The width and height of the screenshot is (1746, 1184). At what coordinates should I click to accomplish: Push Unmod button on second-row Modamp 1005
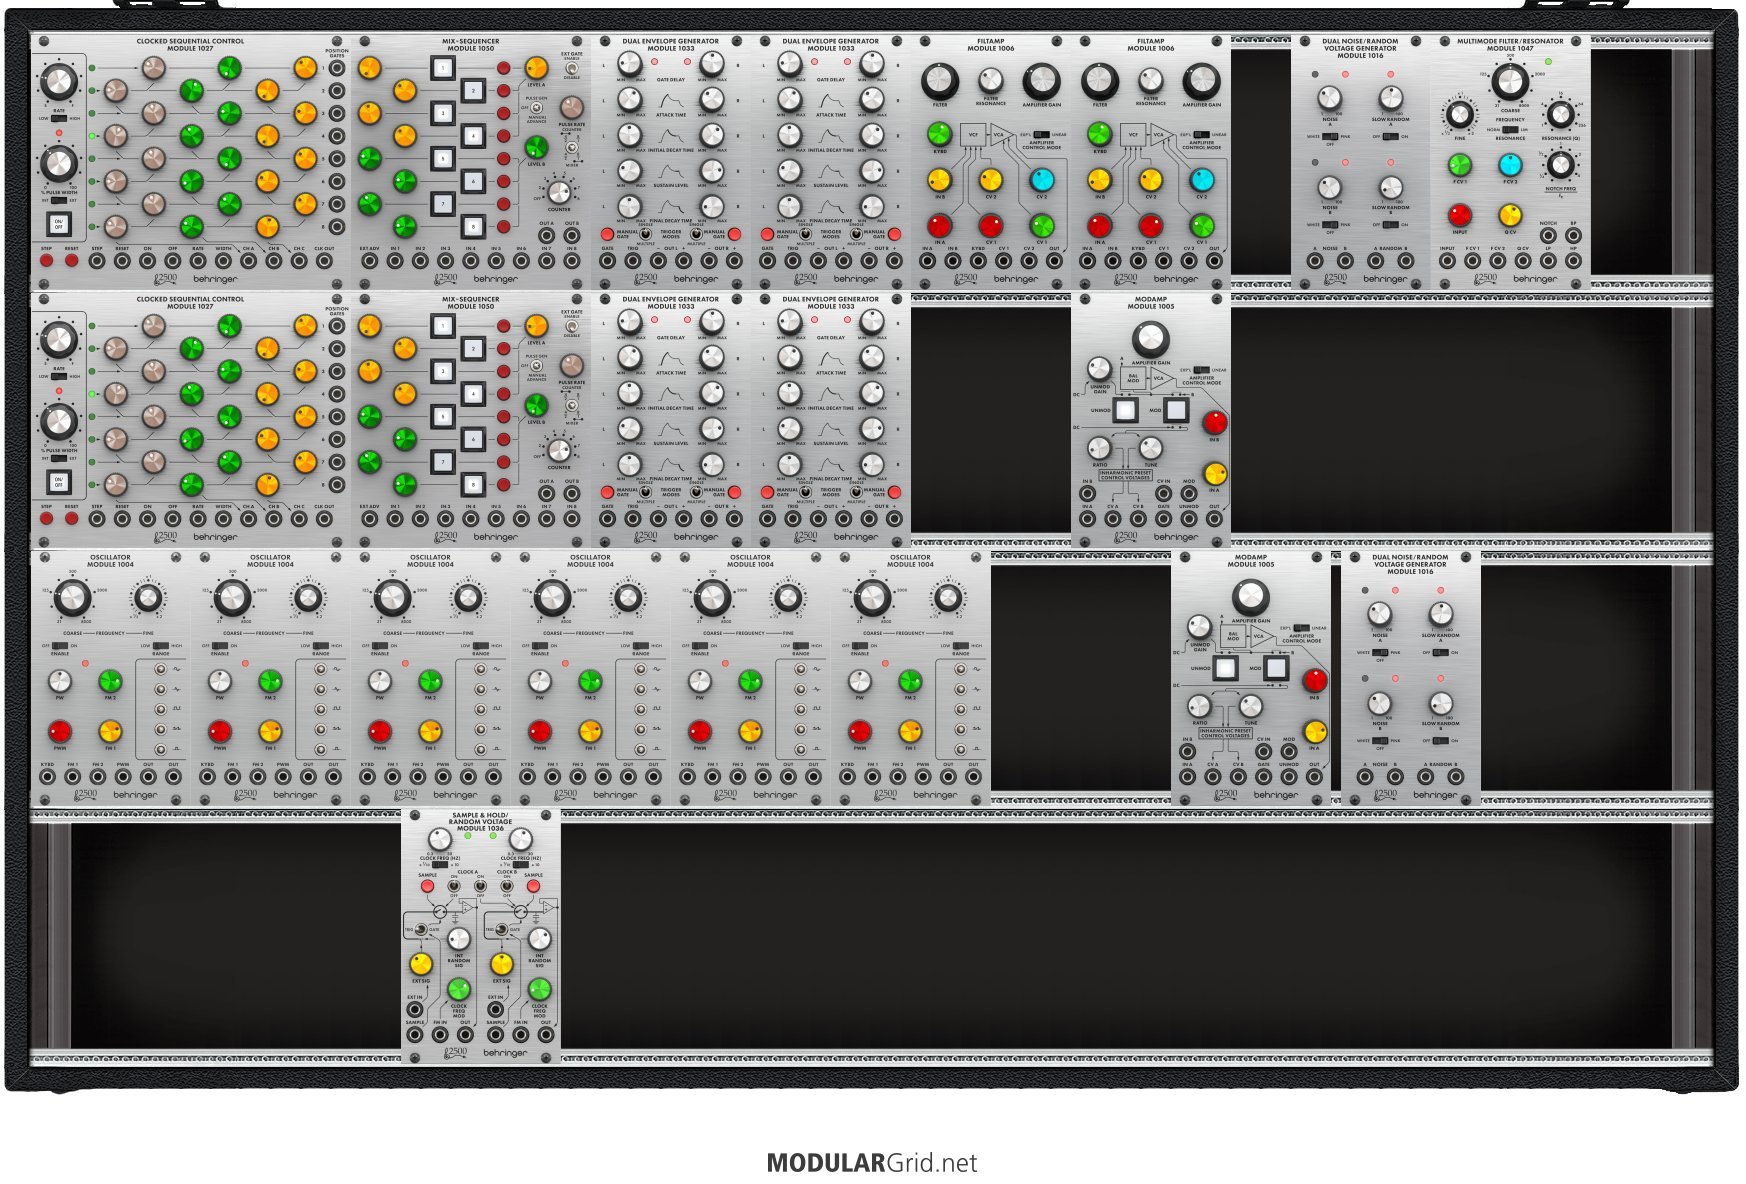coord(1126,410)
